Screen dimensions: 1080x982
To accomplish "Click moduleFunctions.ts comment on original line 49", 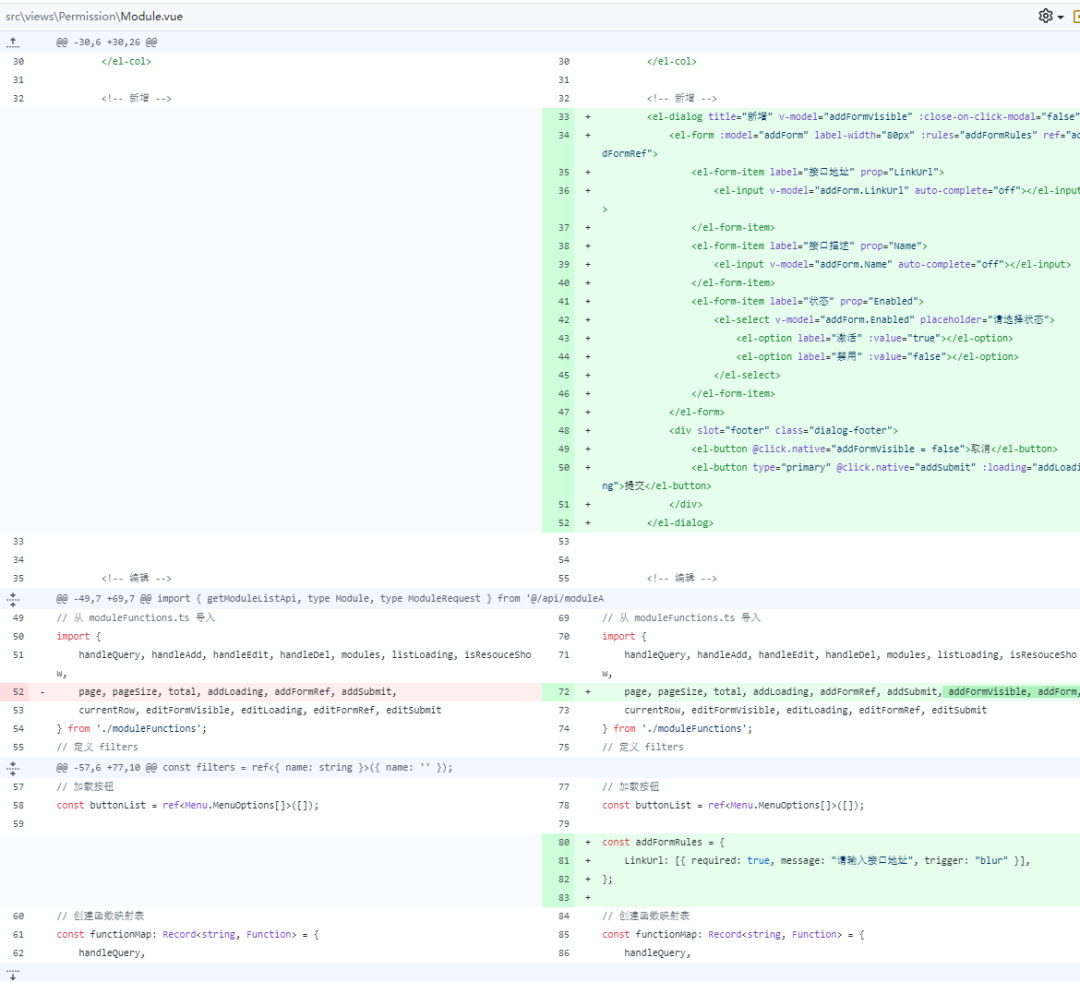I will tap(136, 618).
